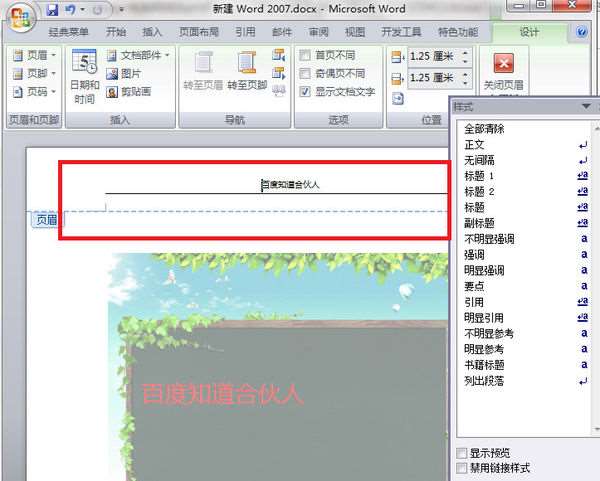Apply the 正文 style
Viewport: 600px width, 481px height.
525,145
